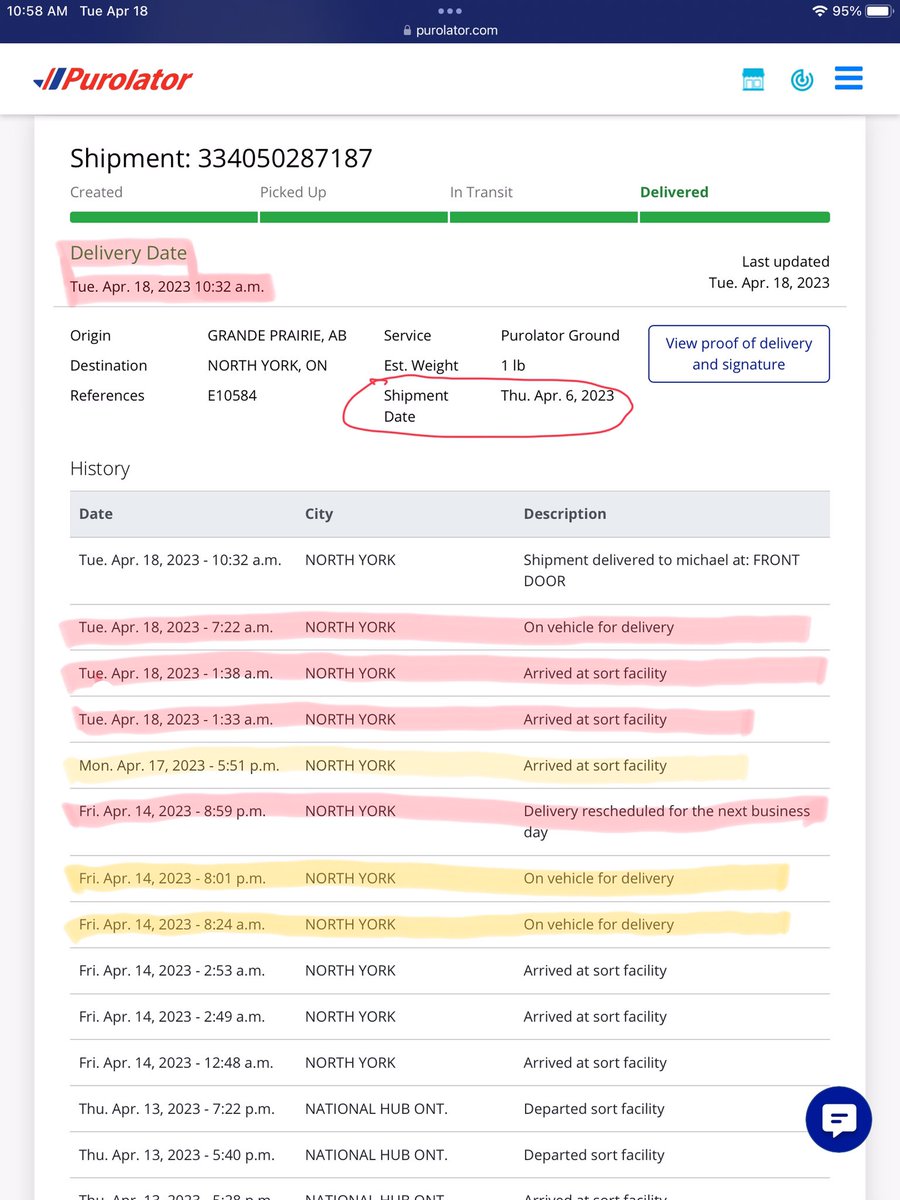Select the Apr. 14 2:53 a.m. date cell
This screenshot has height=1200, width=900.
pyautogui.click(x=172, y=970)
